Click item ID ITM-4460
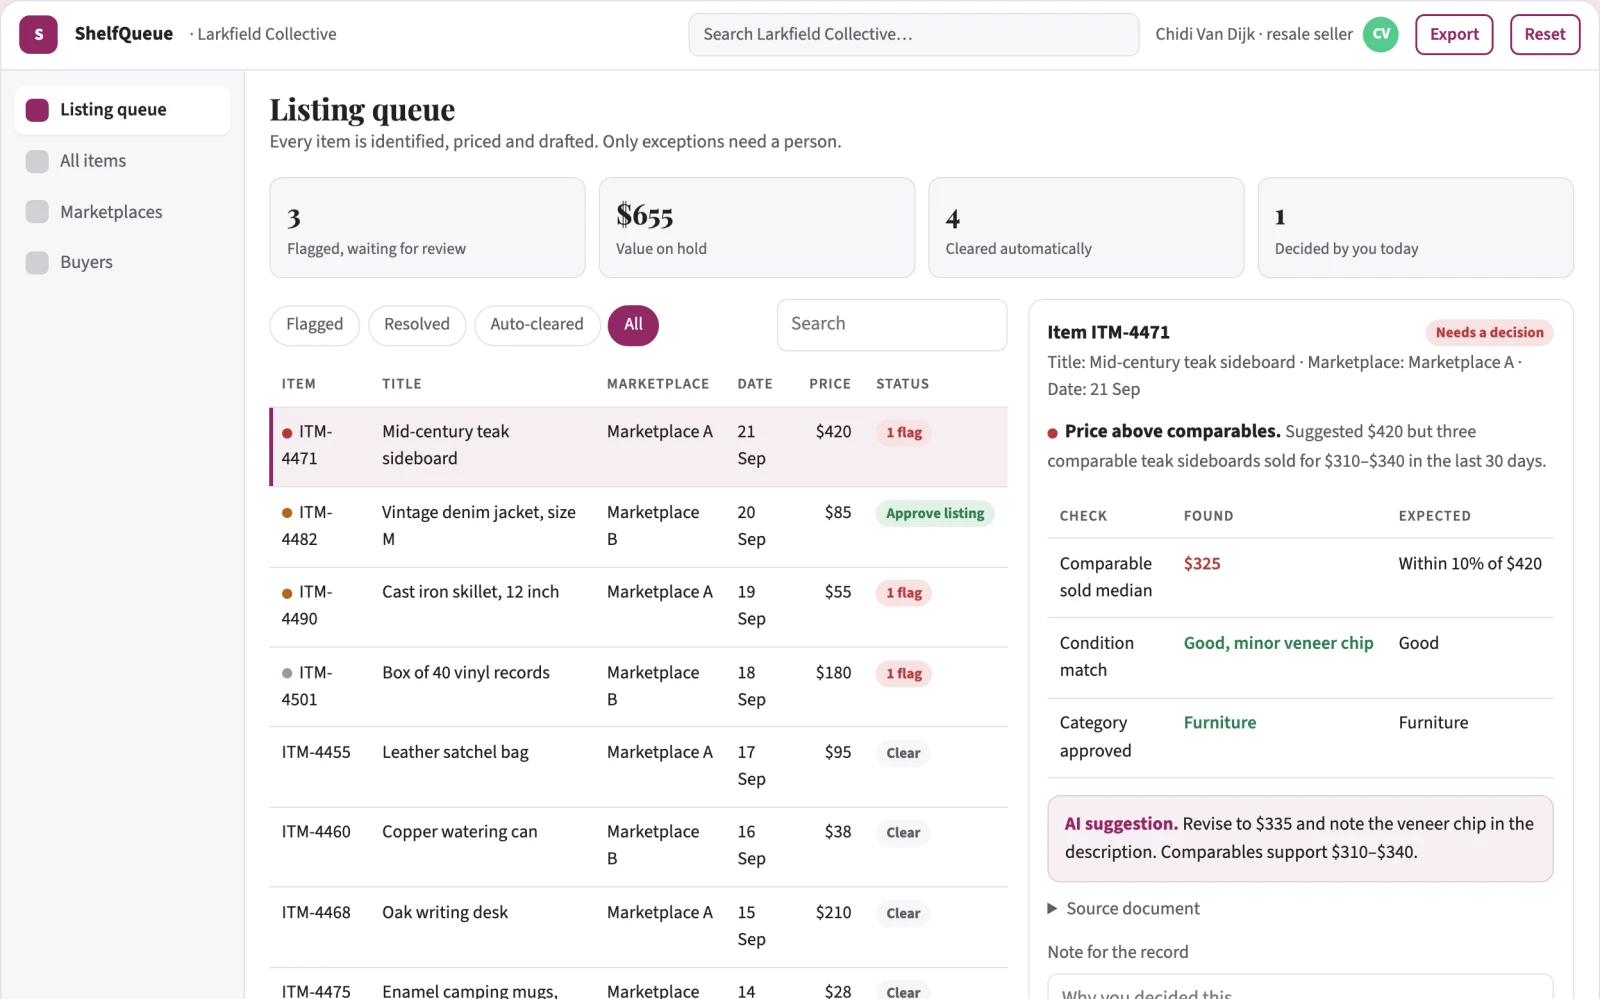 pos(316,832)
